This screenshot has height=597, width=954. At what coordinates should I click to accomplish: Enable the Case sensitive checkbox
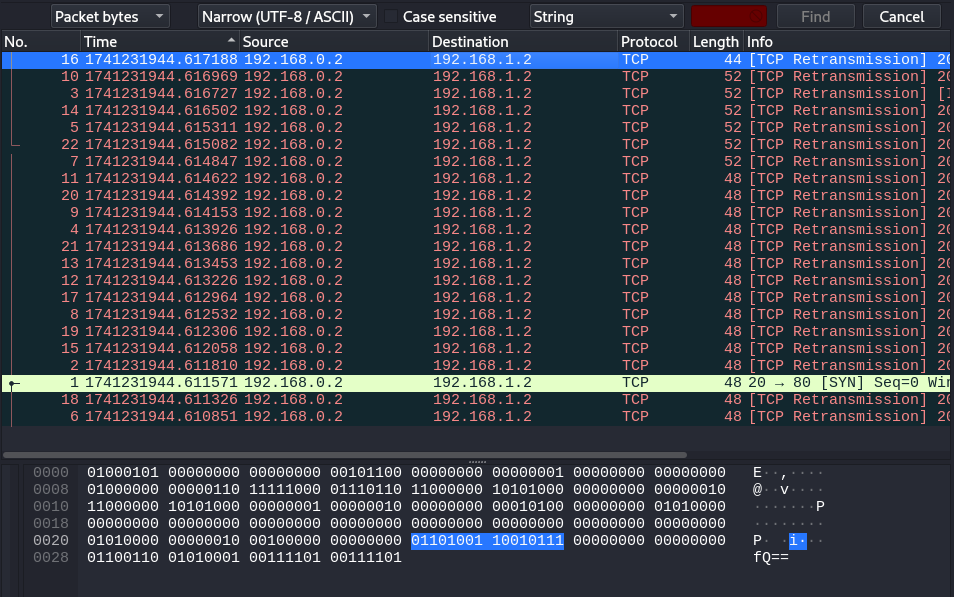pyautogui.click(x=392, y=17)
